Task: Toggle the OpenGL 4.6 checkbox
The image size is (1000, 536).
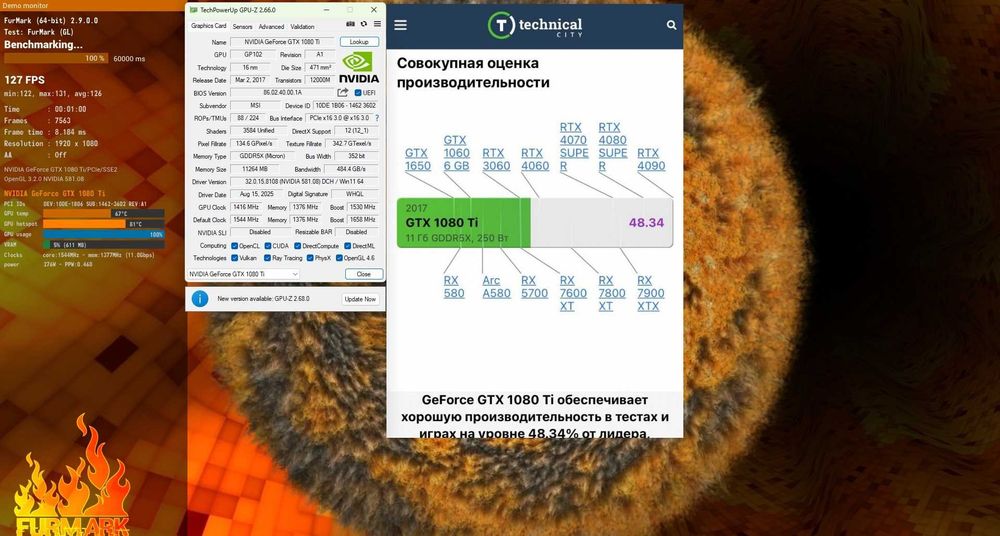Action: pos(339,258)
